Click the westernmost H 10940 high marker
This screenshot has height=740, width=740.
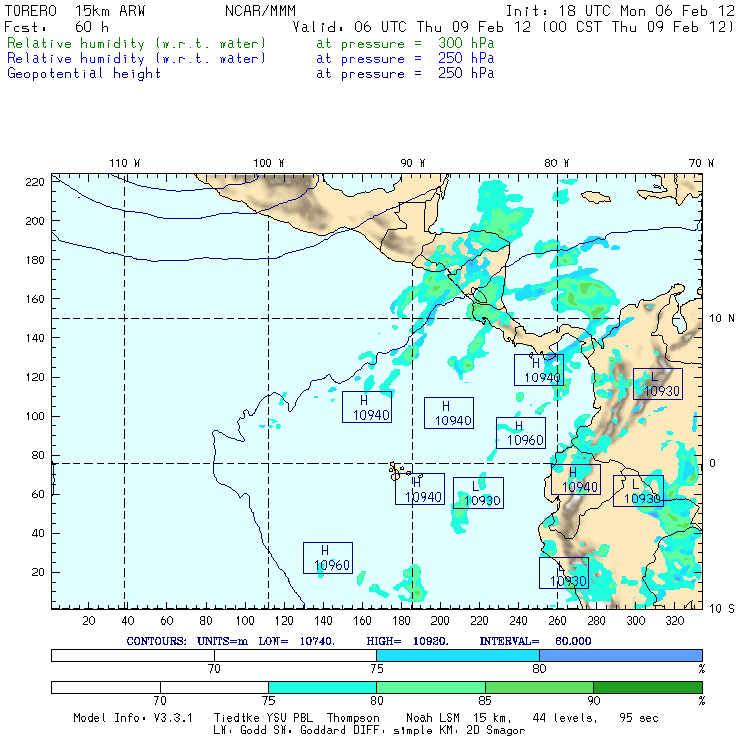pyautogui.click(x=366, y=407)
